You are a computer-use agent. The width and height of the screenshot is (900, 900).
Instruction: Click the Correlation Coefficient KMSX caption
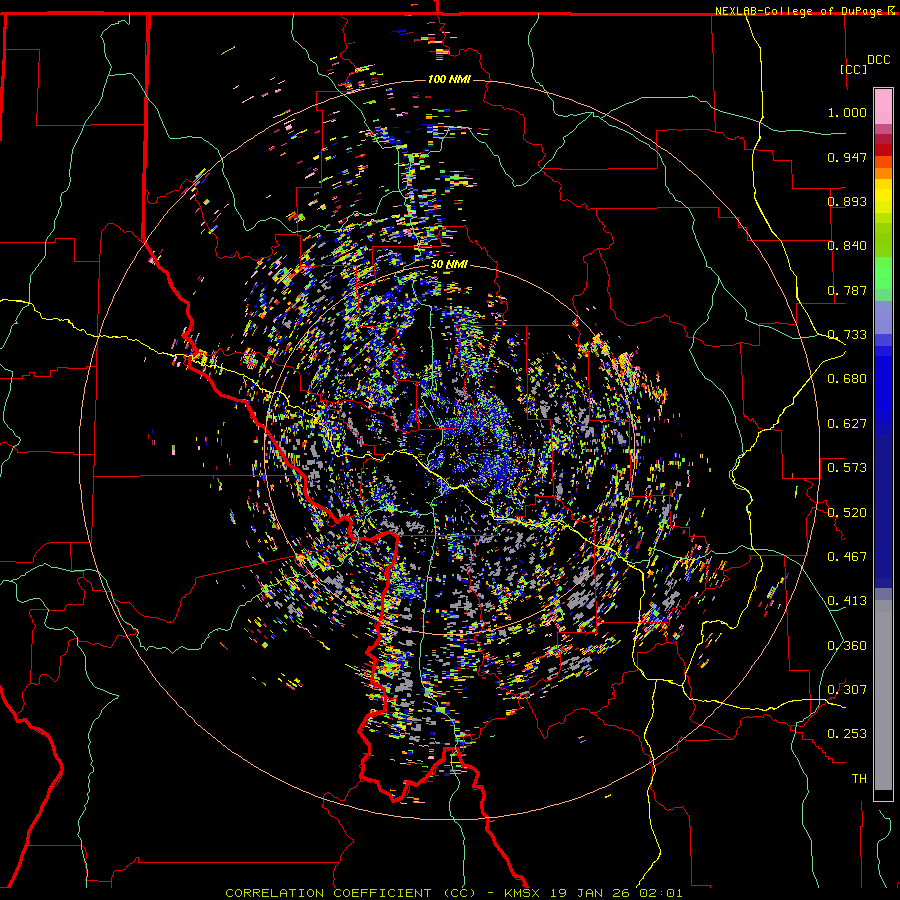[x=454, y=893]
